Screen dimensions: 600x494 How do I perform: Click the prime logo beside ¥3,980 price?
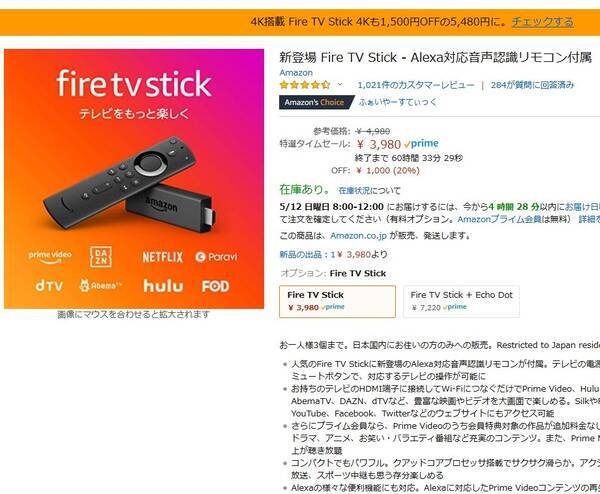click(x=421, y=143)
